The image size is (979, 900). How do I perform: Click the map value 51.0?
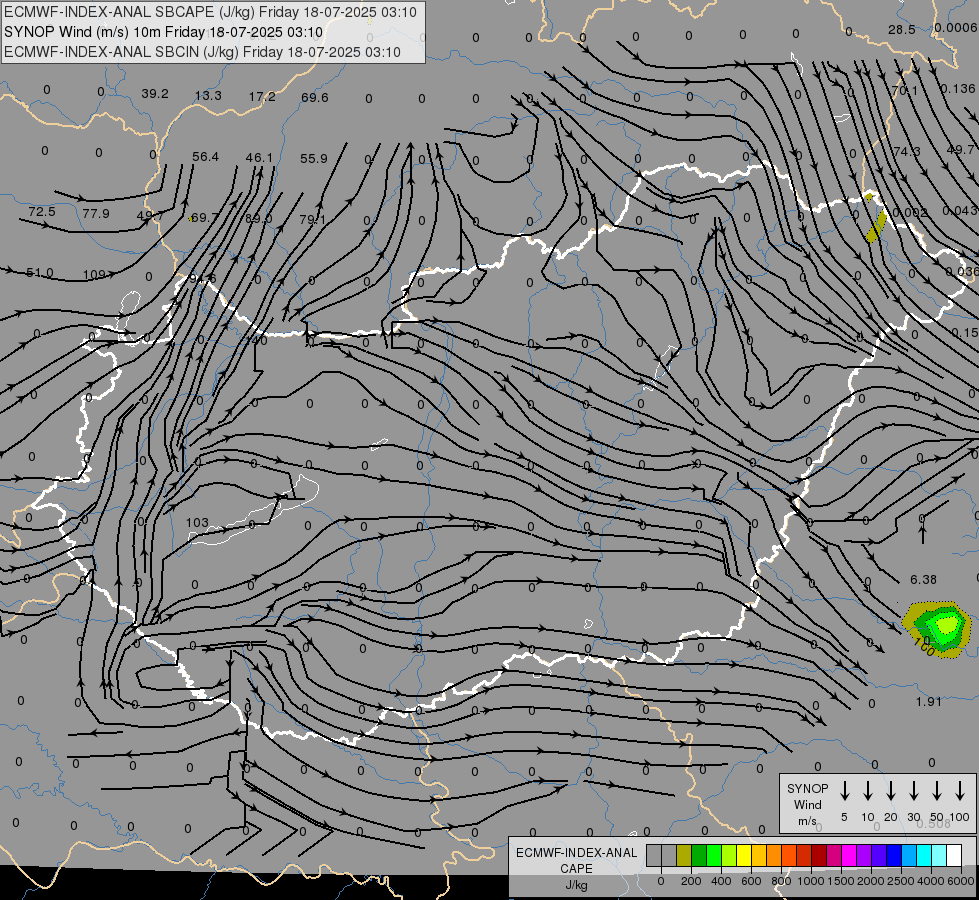[39, 273]
